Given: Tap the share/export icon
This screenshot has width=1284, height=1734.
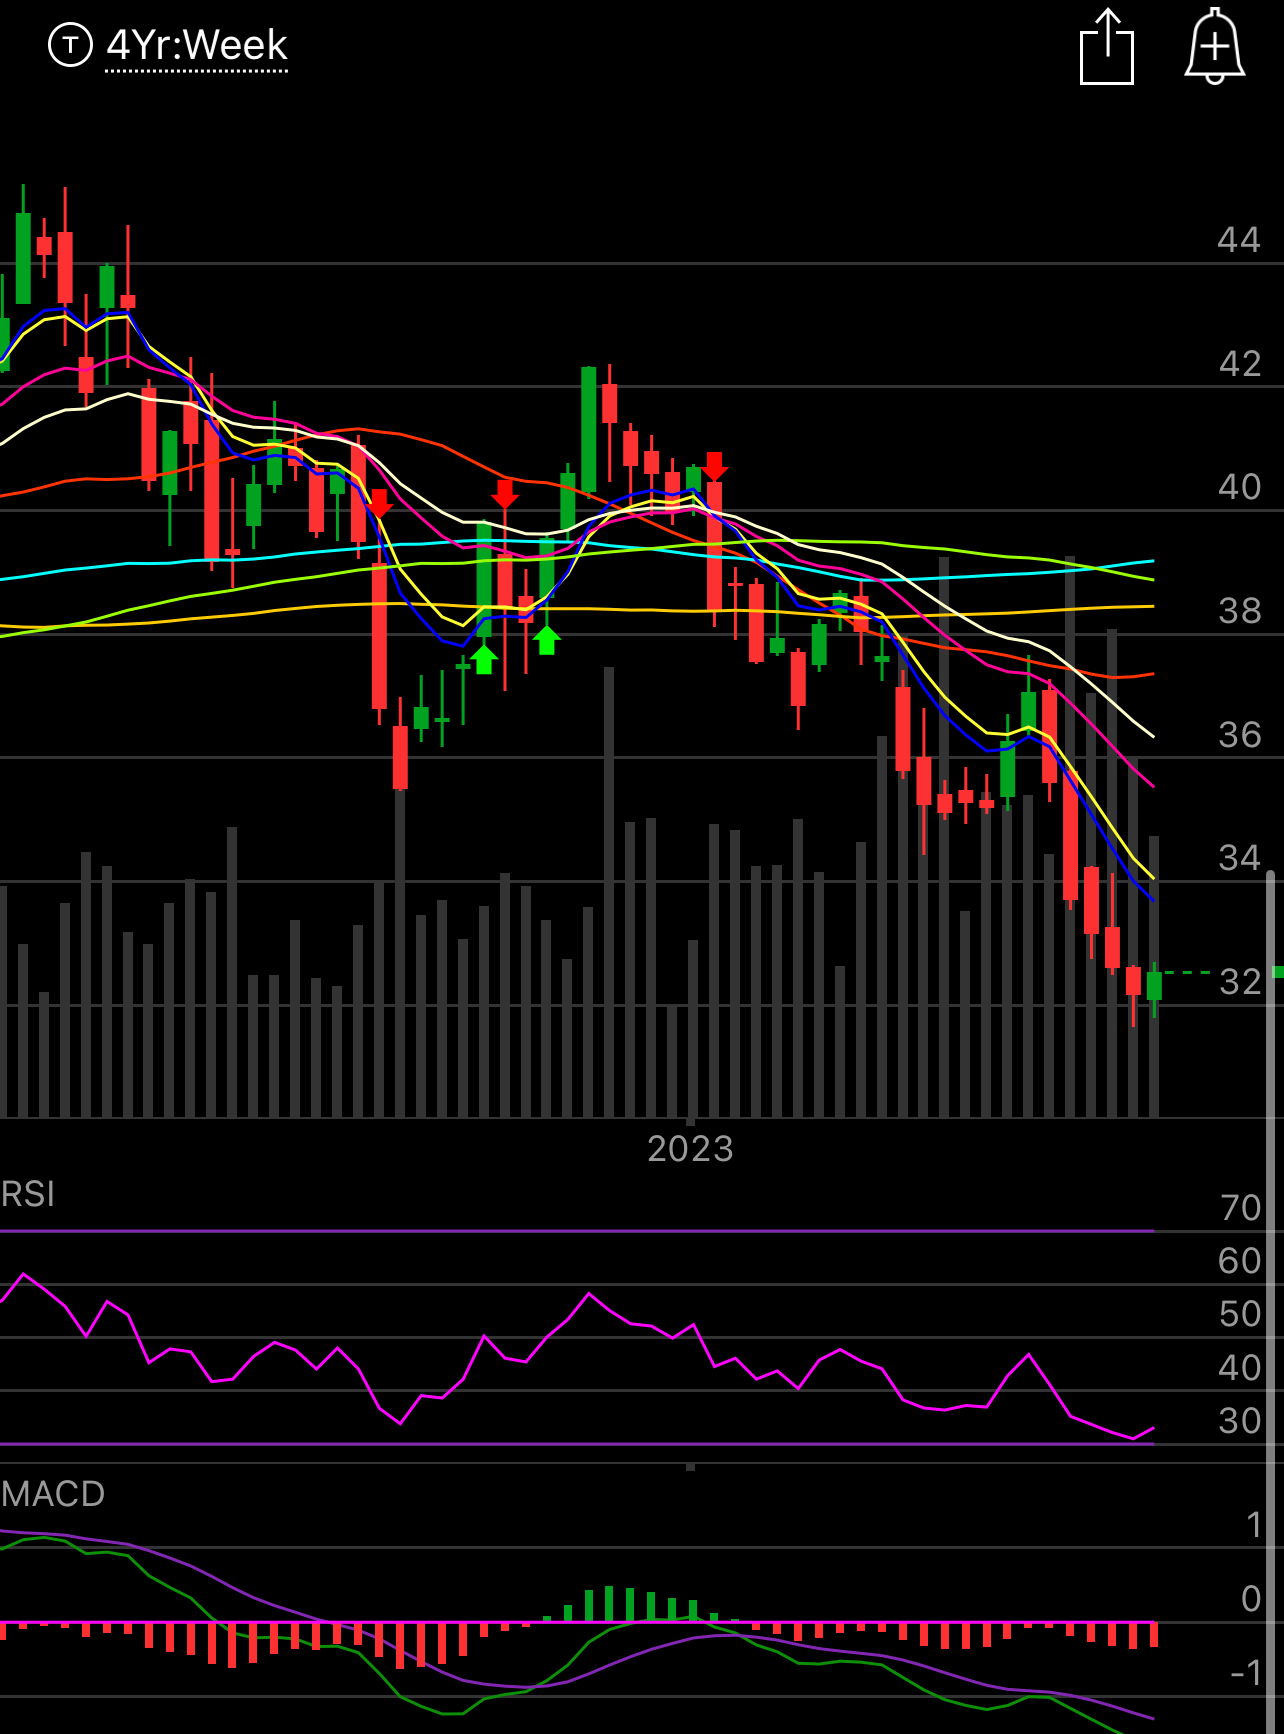Looking at the screenshot, I should click(1107, 47).
